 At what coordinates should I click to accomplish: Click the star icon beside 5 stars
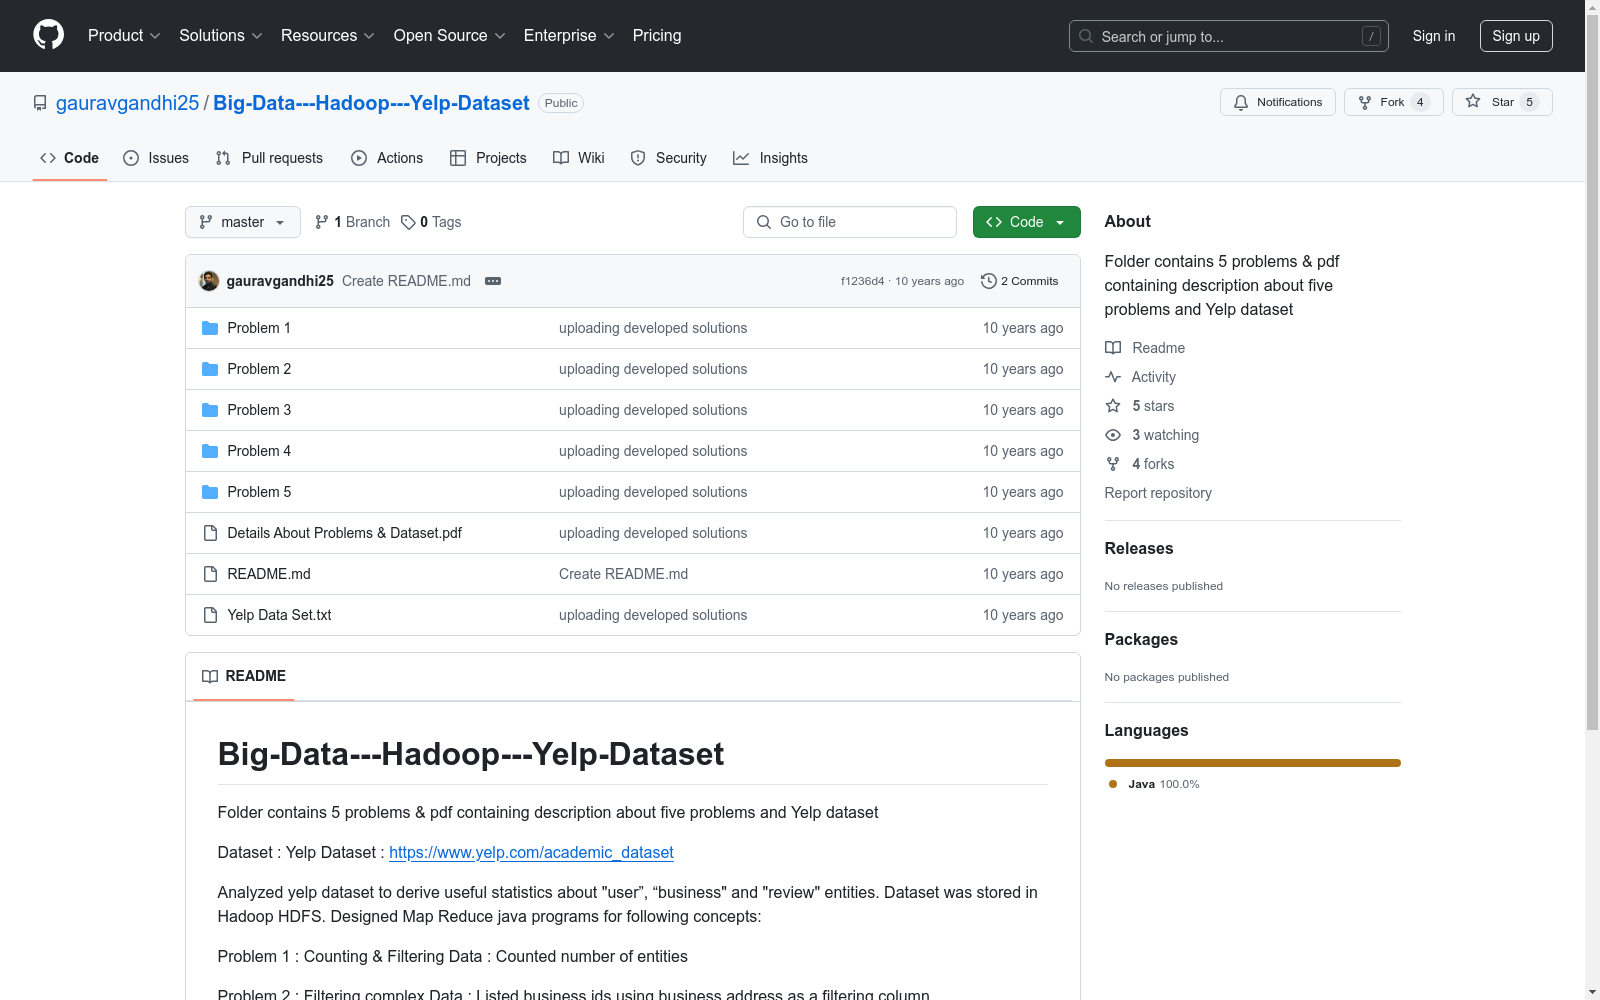point(1113,406)
